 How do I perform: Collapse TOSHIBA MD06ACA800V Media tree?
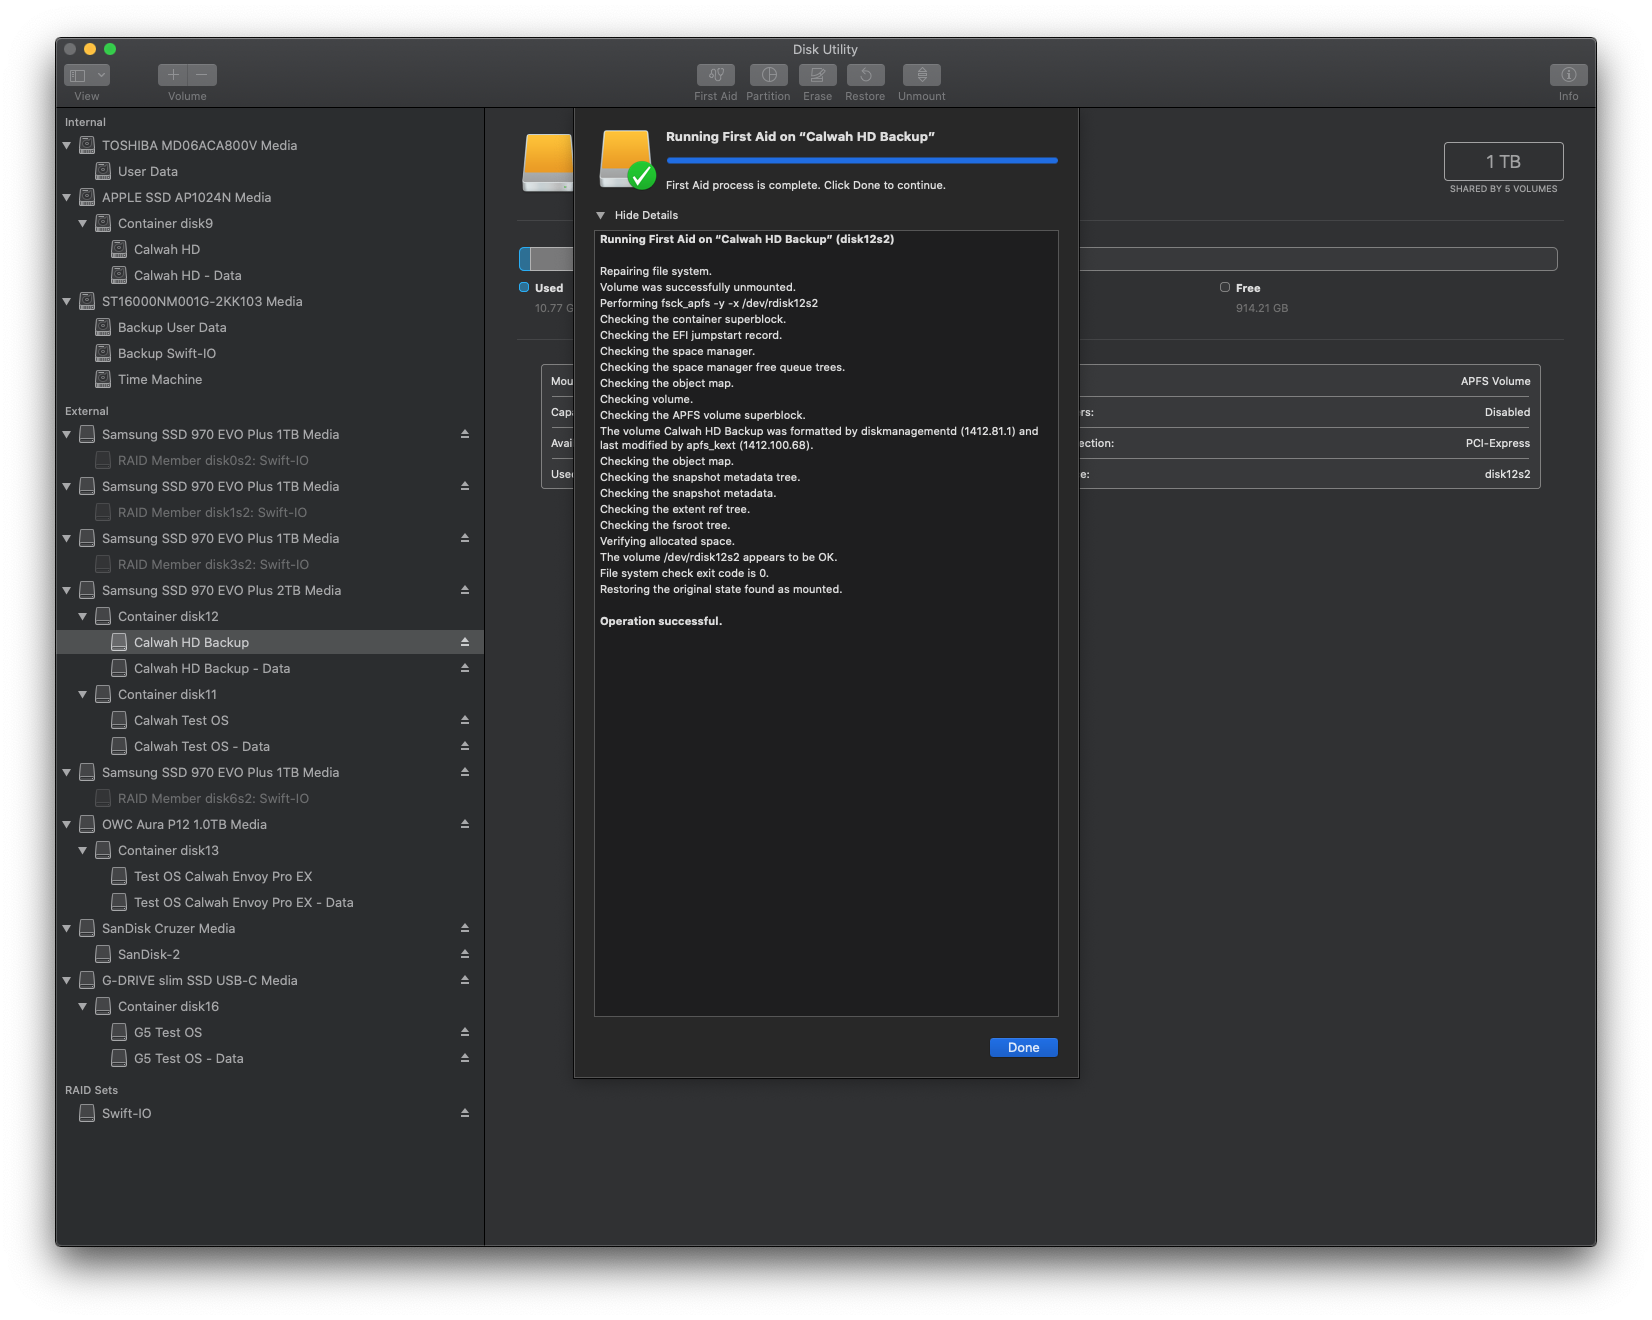coord(67,145)
